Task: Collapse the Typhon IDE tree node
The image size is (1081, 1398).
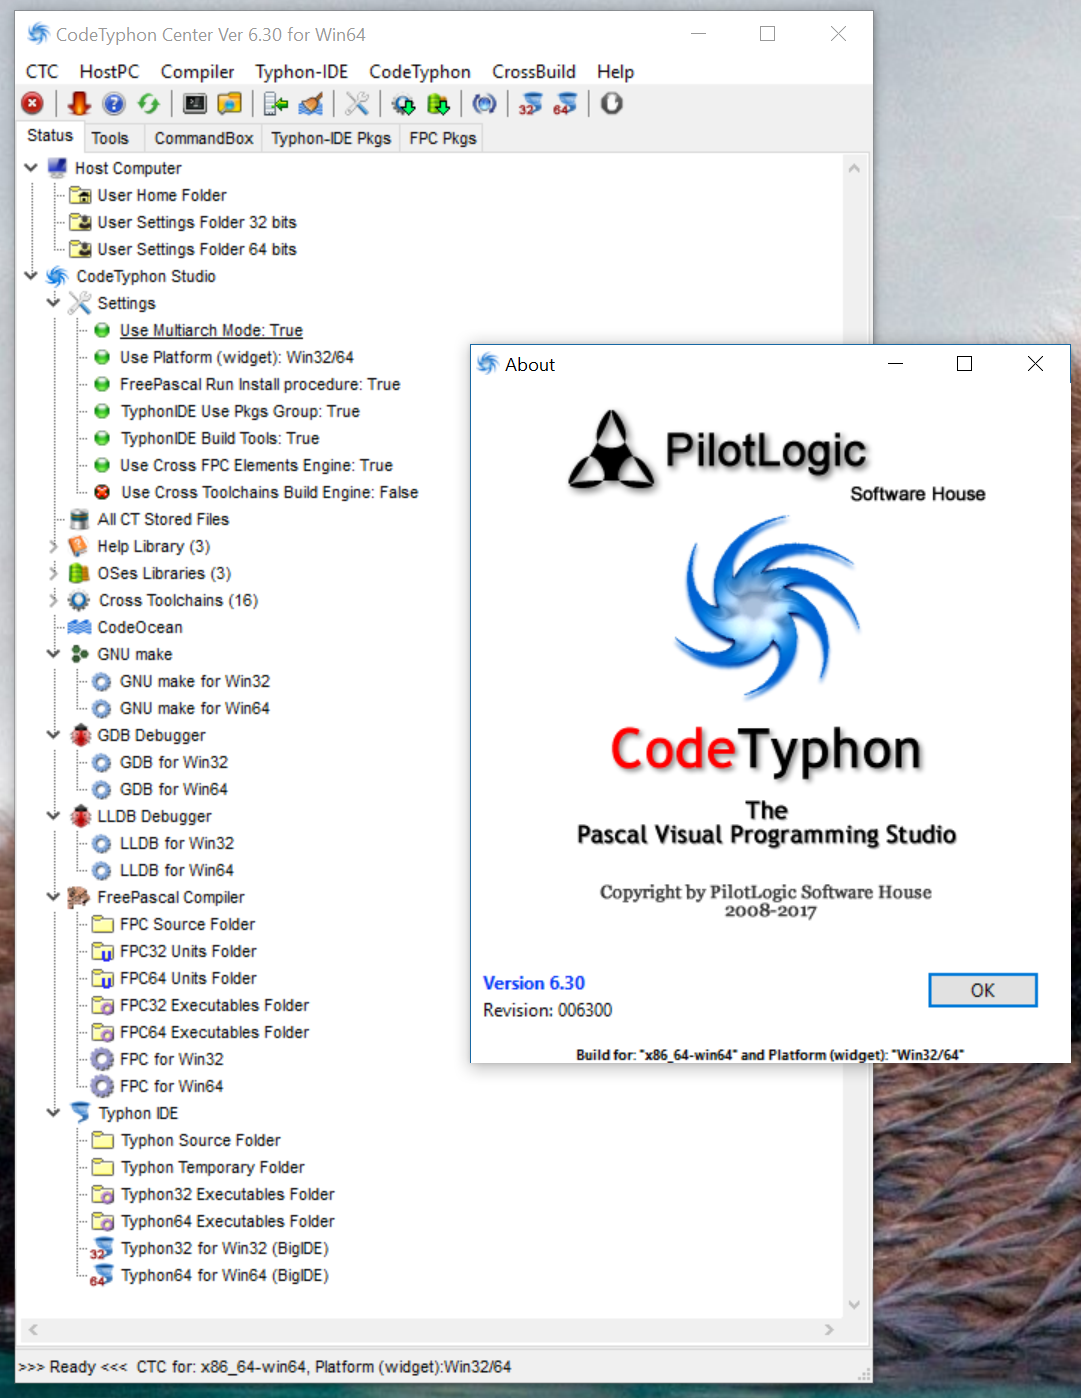Action: click(54, 1112)
